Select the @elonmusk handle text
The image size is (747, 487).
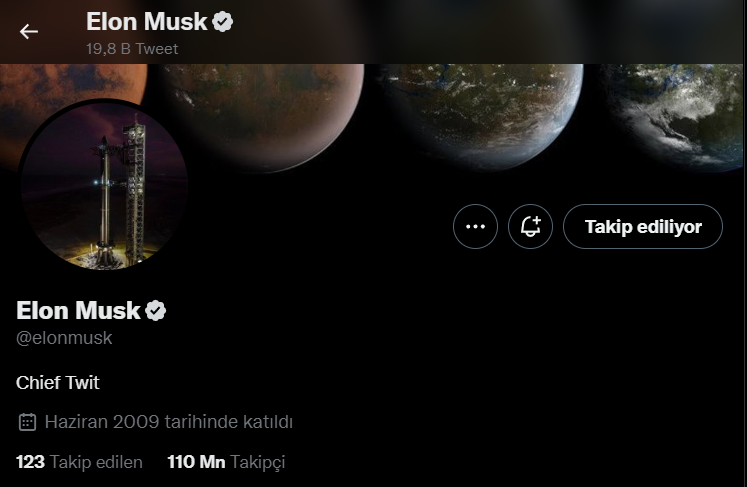65,338
